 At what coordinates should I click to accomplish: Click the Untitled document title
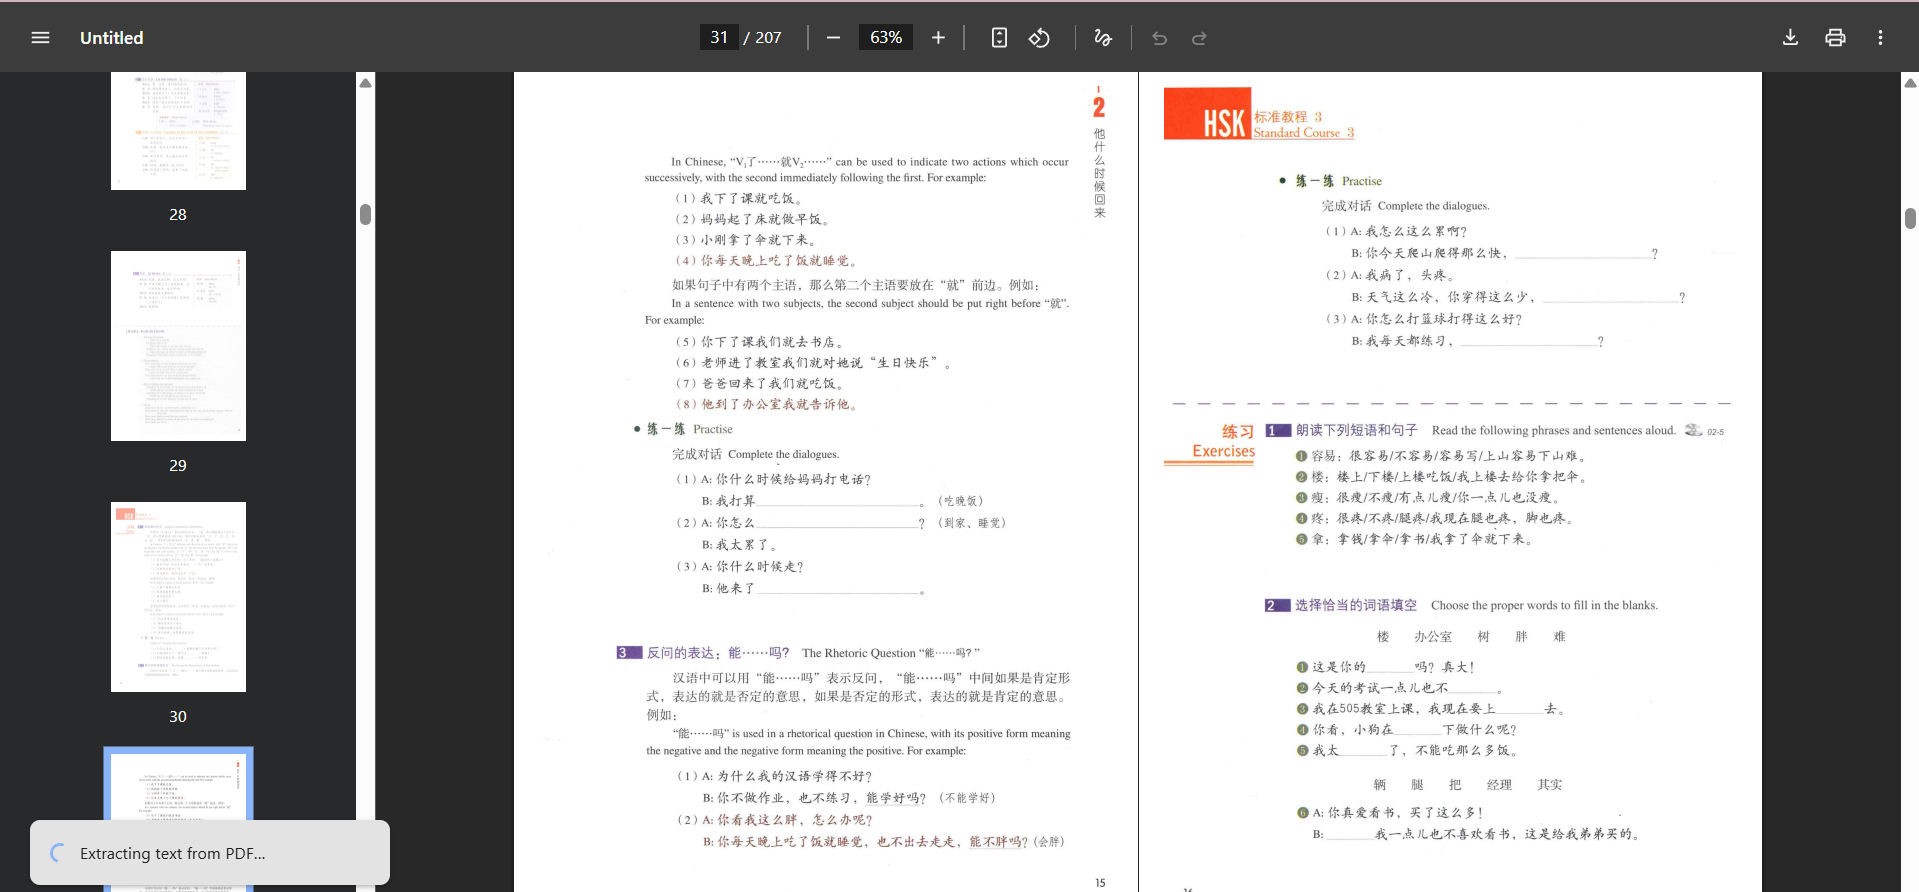(112, 38)
